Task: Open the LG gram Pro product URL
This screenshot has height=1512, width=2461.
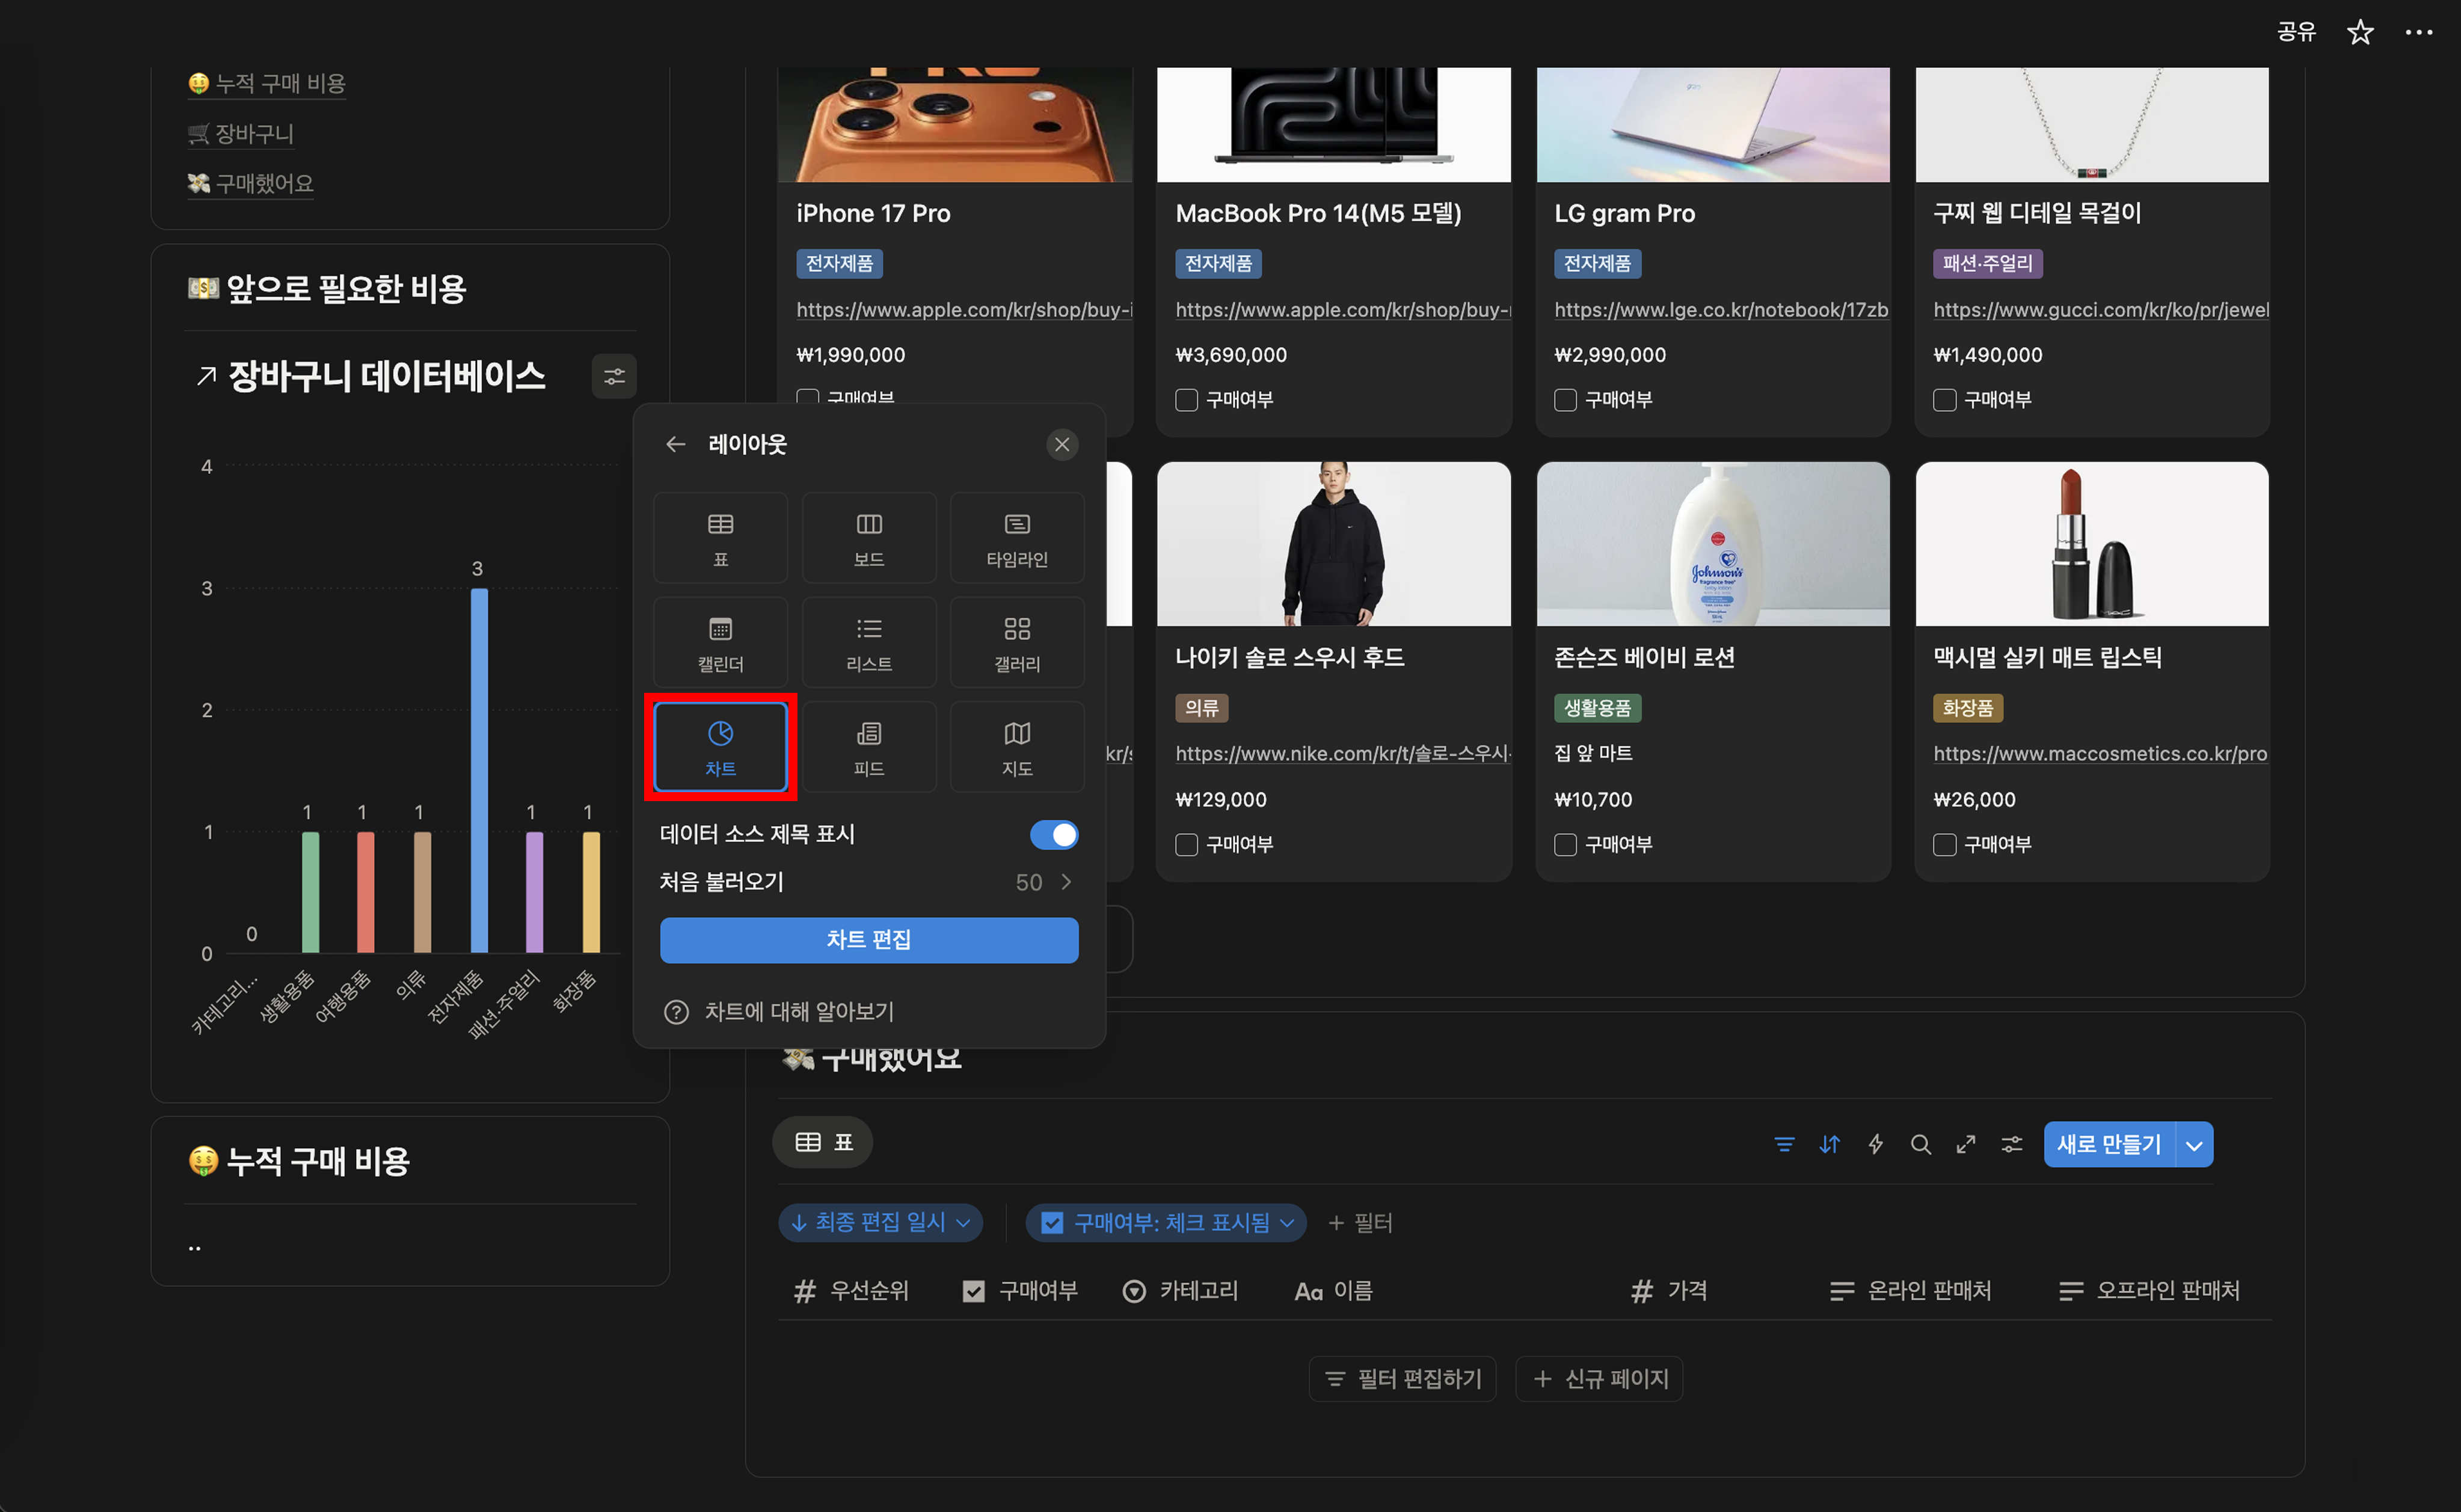Action: 1720,310
